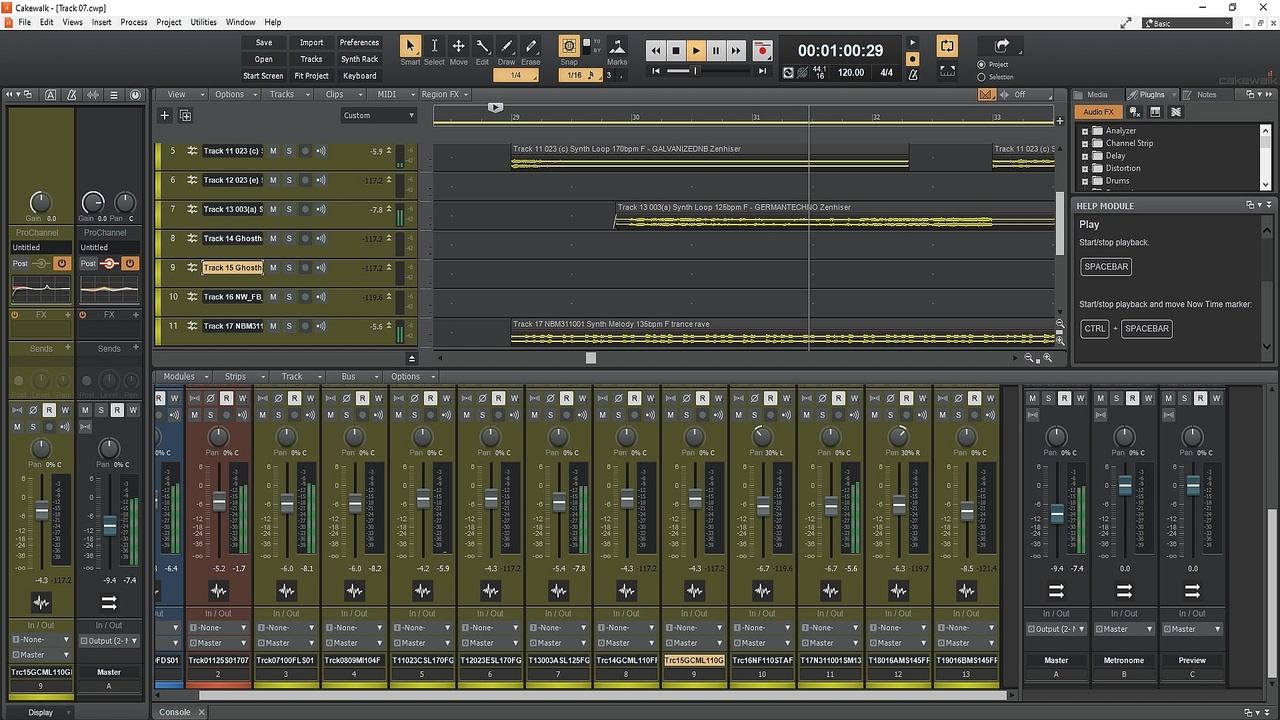Enable loop playback in the transport

point(947,46)
